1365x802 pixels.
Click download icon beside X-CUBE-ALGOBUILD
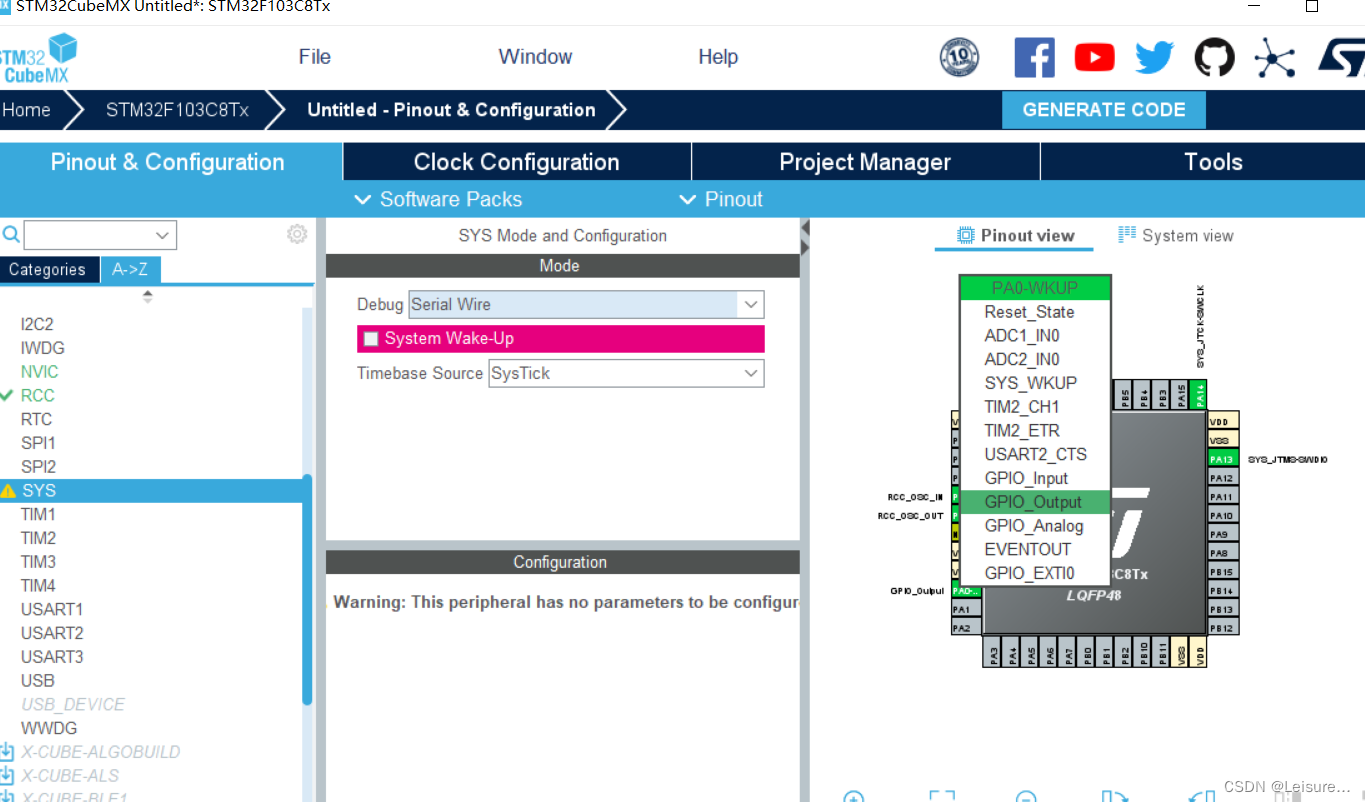[x=7, y=752]
